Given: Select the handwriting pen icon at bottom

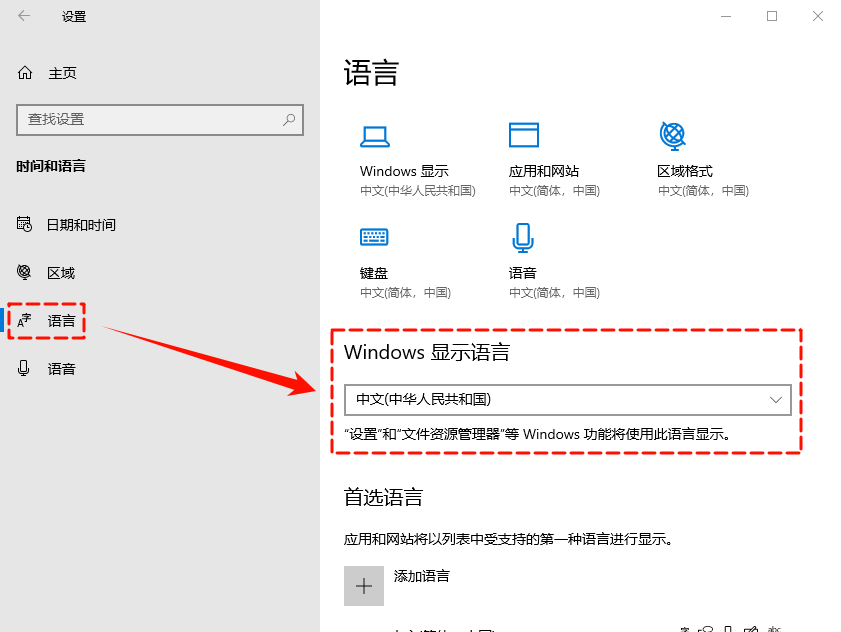Looking at the screenshot, I should tap(752, 628).
